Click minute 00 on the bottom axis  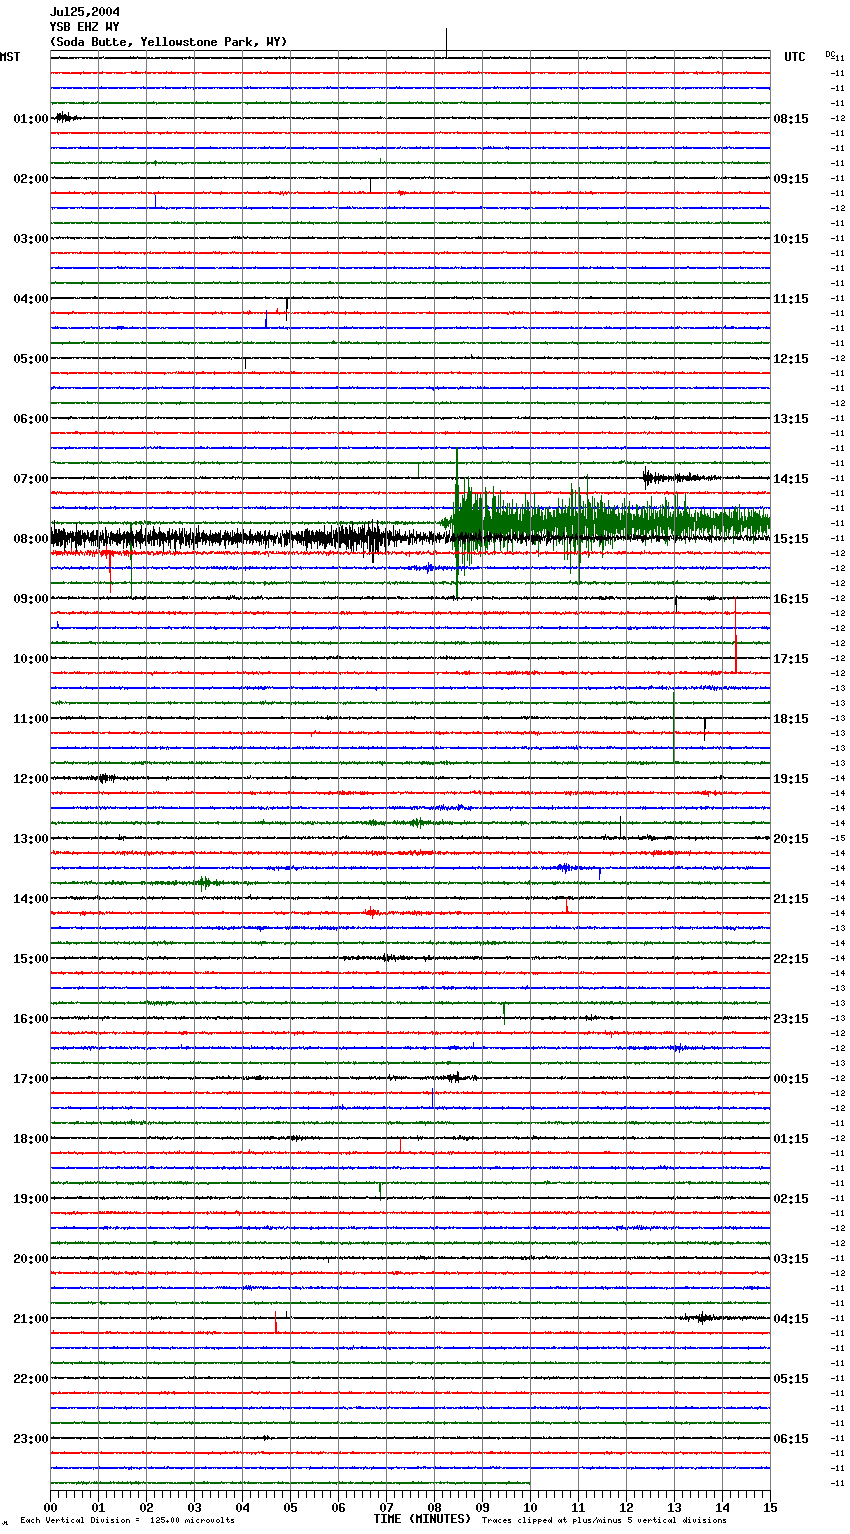coord(50,1507)
